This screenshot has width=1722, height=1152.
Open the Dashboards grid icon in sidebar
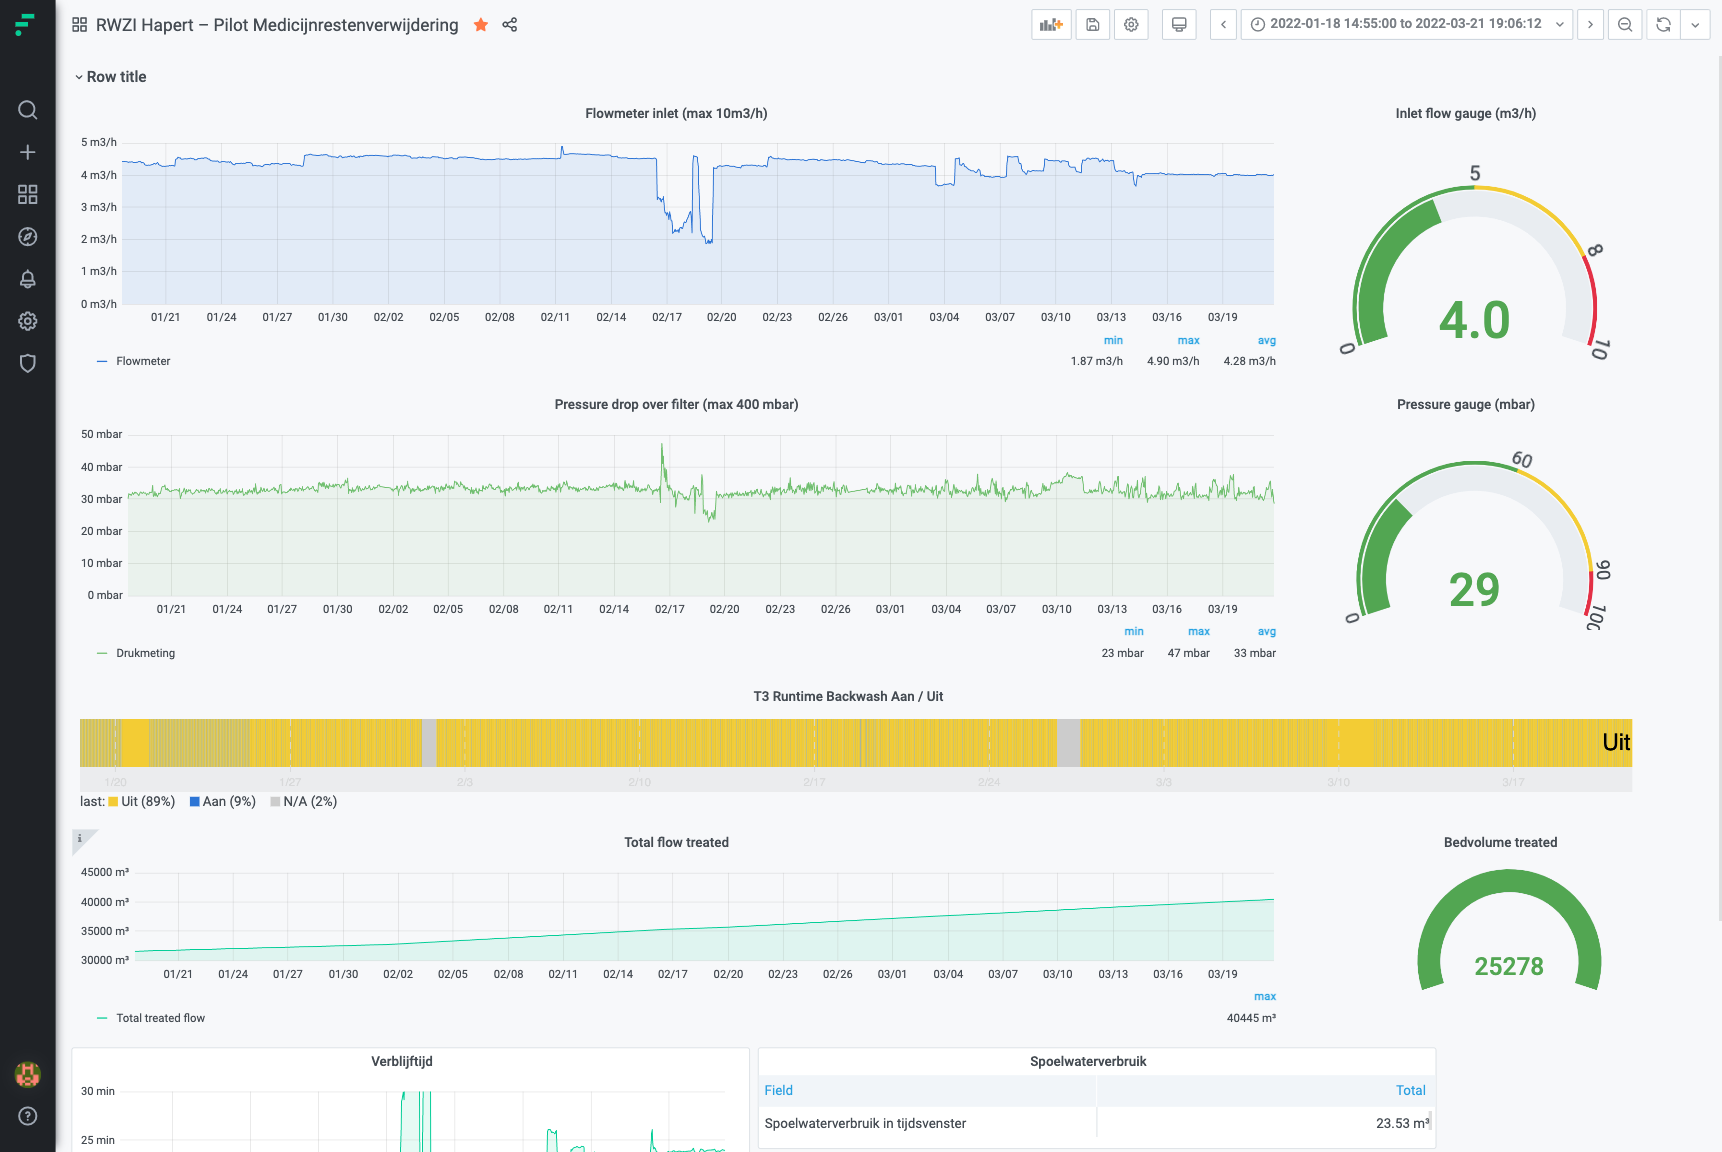(x=28, y=194)
